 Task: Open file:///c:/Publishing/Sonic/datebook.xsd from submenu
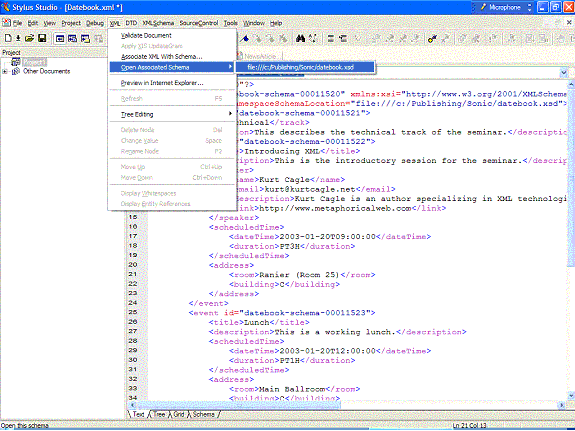(305, 67)
